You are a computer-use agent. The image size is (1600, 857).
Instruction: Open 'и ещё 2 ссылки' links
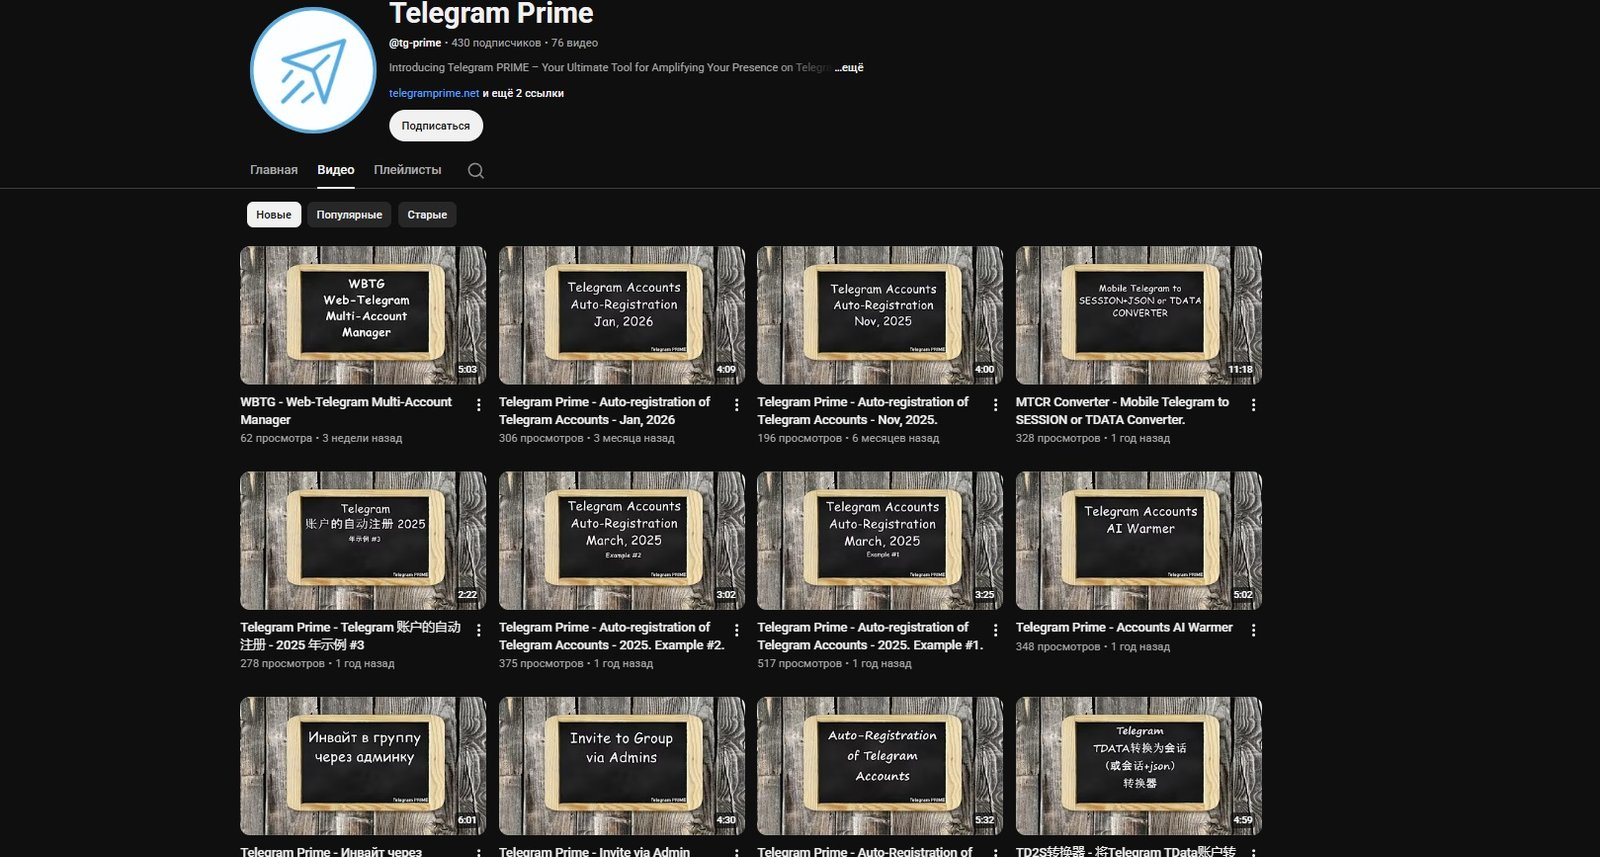point(523,93)
